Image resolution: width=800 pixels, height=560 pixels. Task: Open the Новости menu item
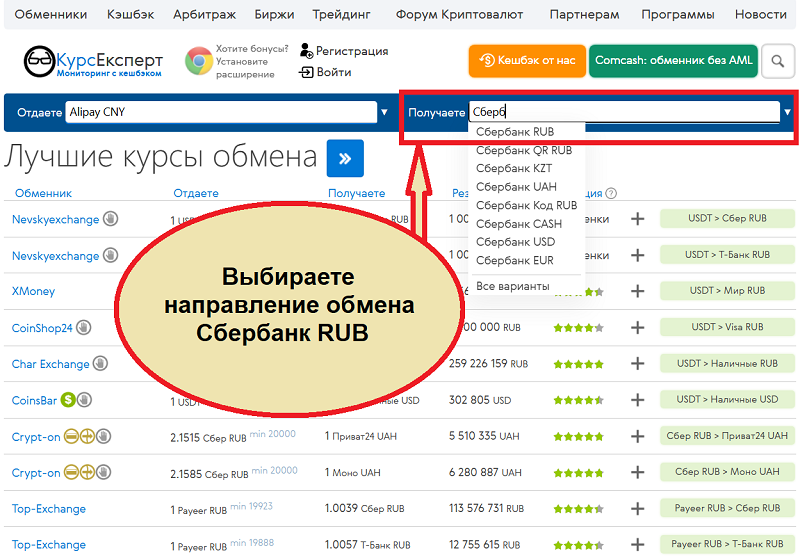pyautogui.click(x=760, y=14)
